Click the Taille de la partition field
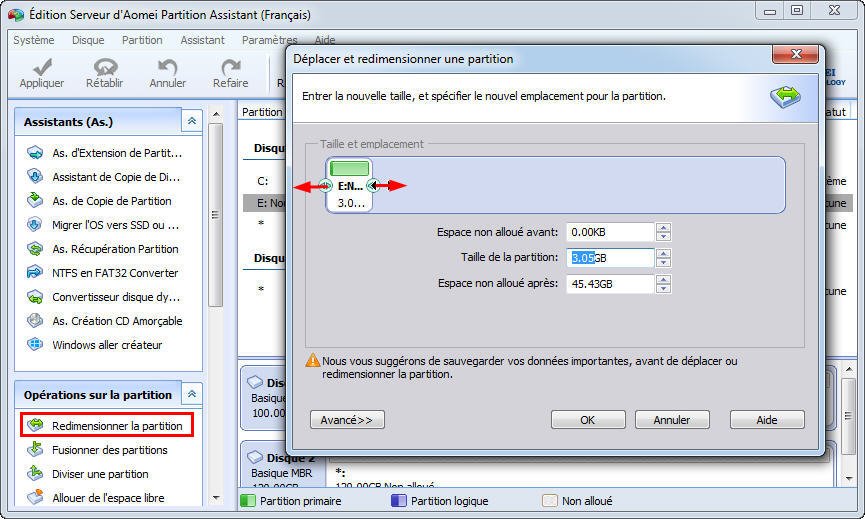865x519 pixels. point(610,258)
